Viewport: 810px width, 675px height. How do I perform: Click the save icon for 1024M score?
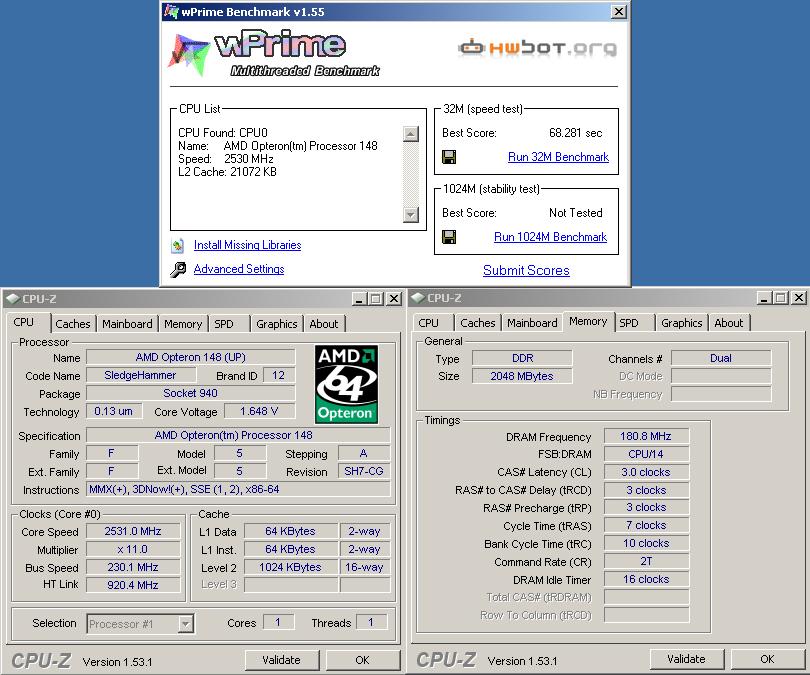coord(449,237)
